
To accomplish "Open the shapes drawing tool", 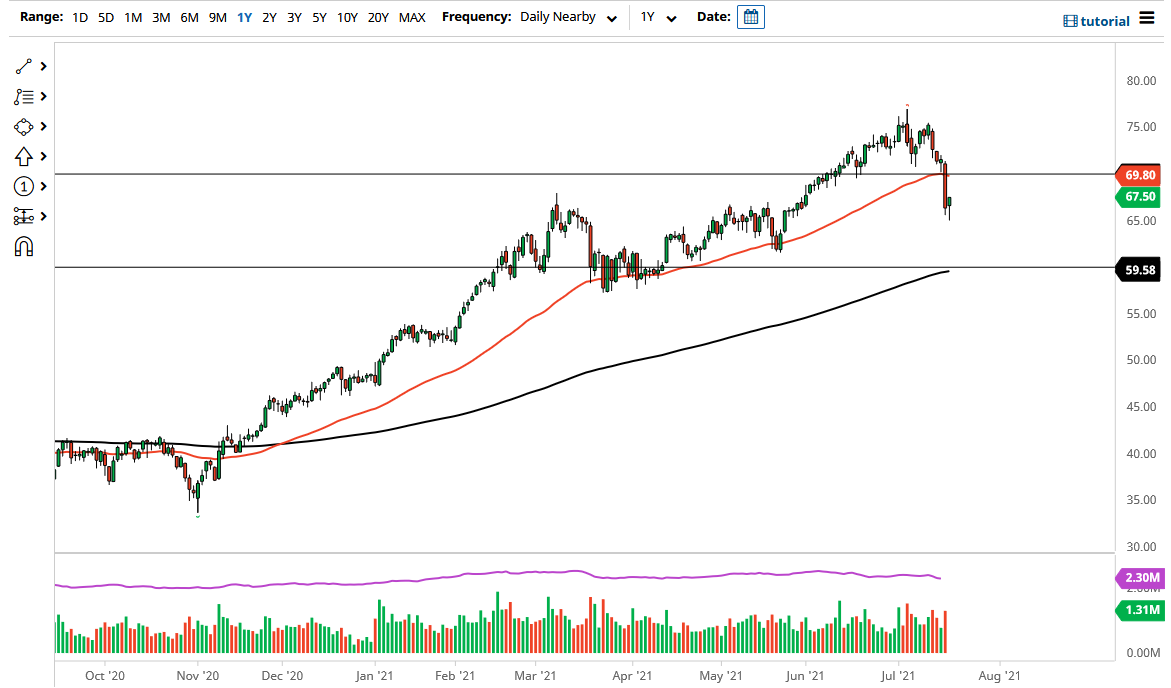I will (x=25, y=126).
